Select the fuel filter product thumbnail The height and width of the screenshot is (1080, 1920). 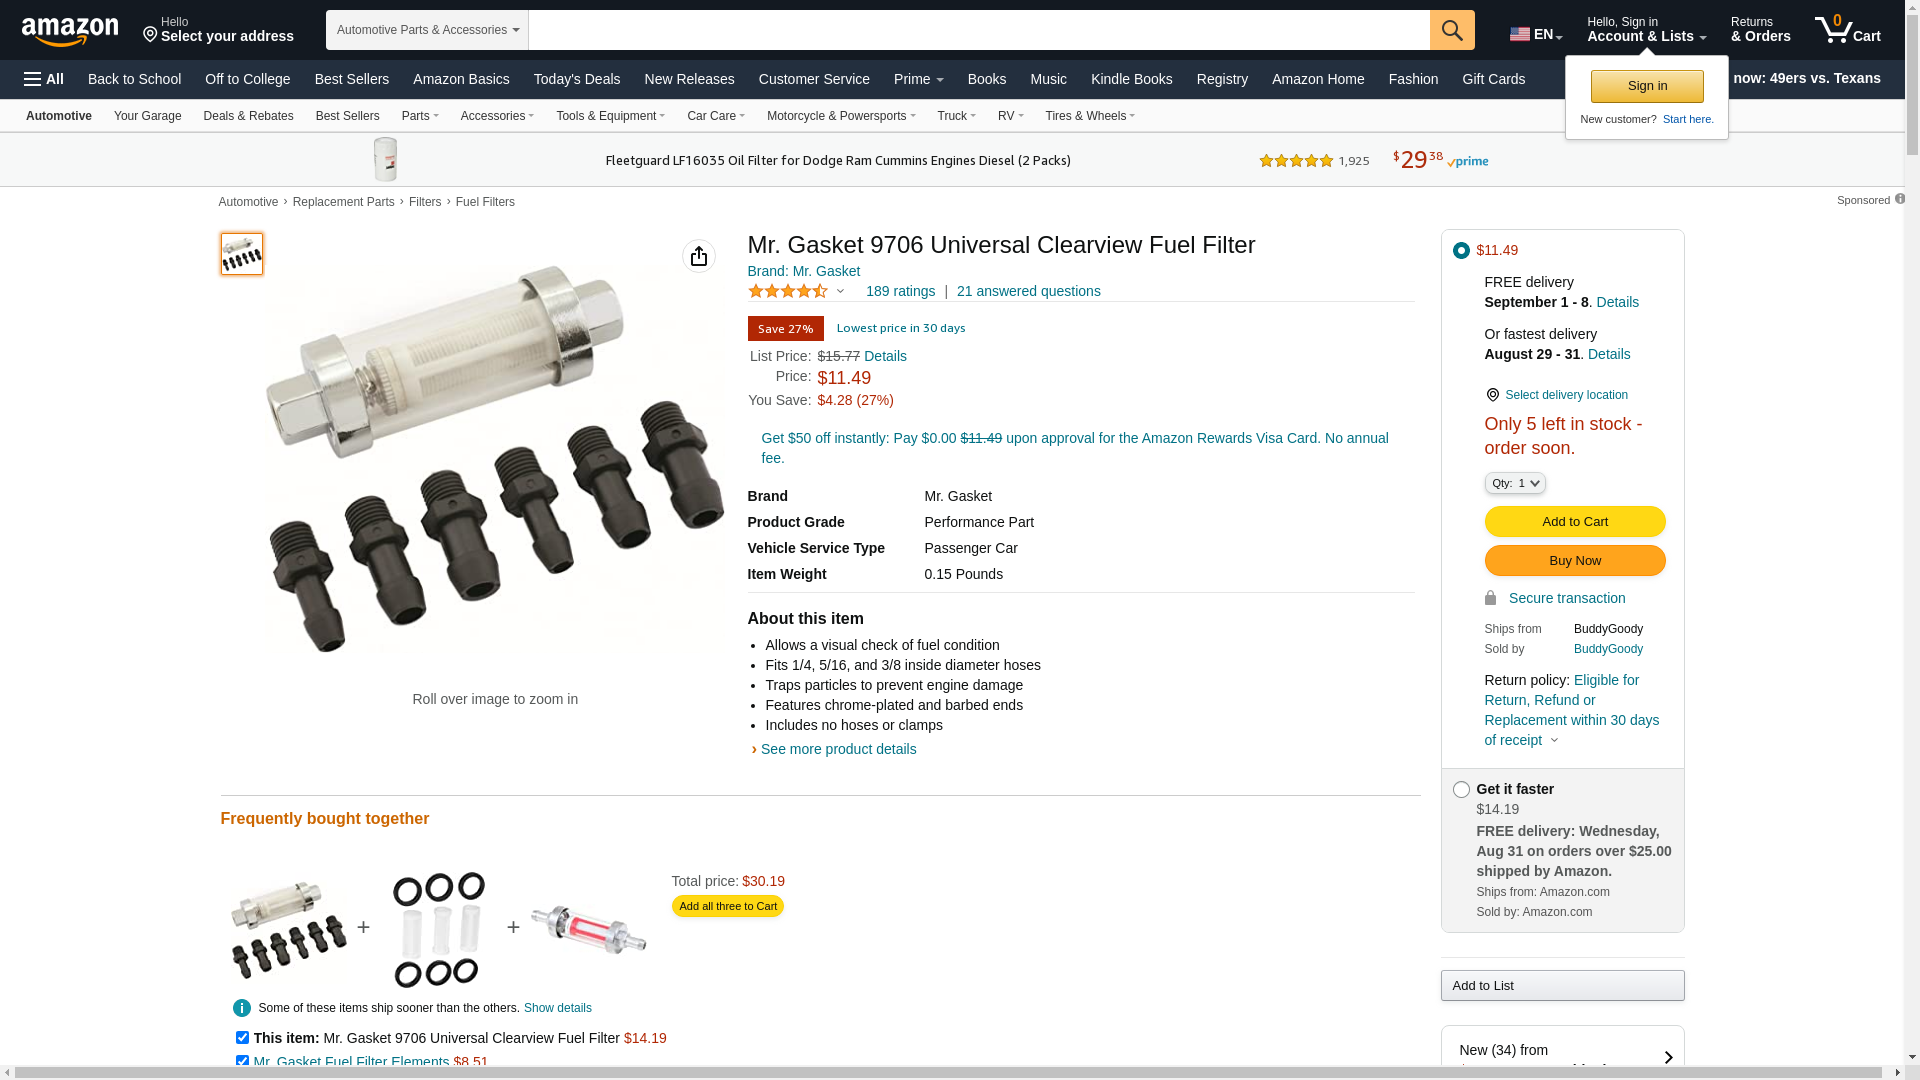242,254
